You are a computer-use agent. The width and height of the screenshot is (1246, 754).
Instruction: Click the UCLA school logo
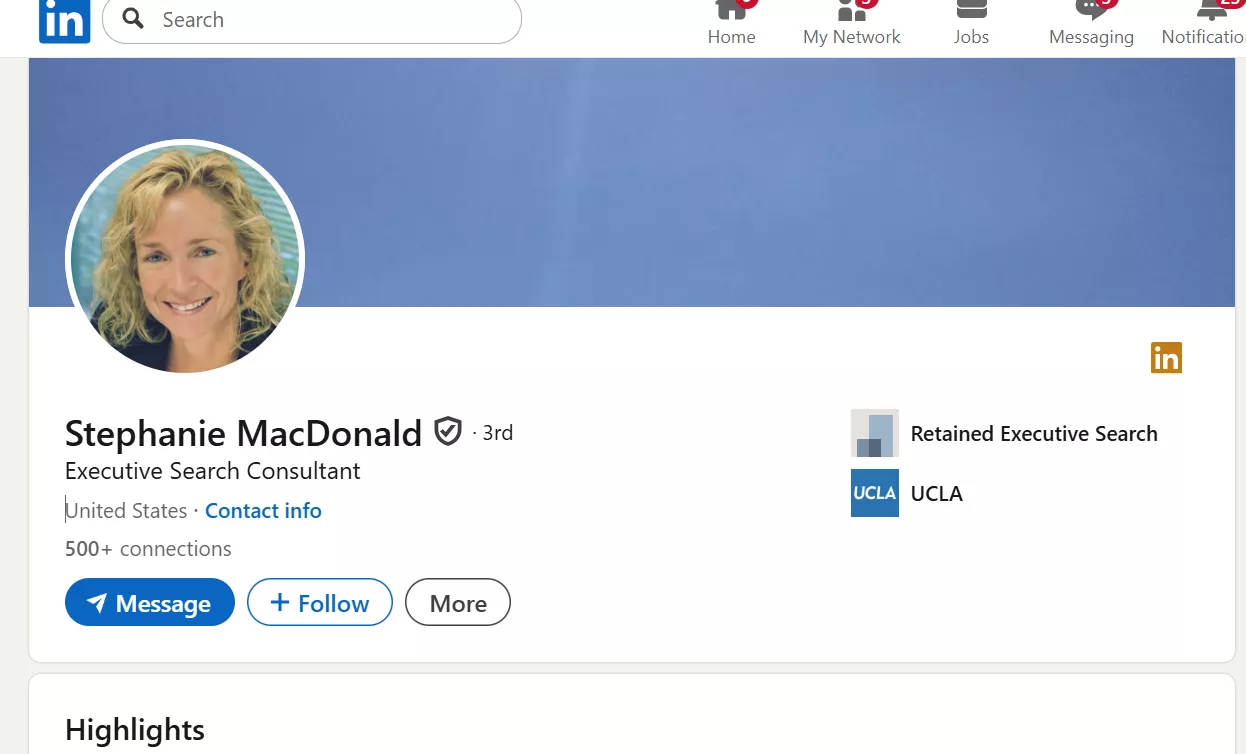(875, 493)
